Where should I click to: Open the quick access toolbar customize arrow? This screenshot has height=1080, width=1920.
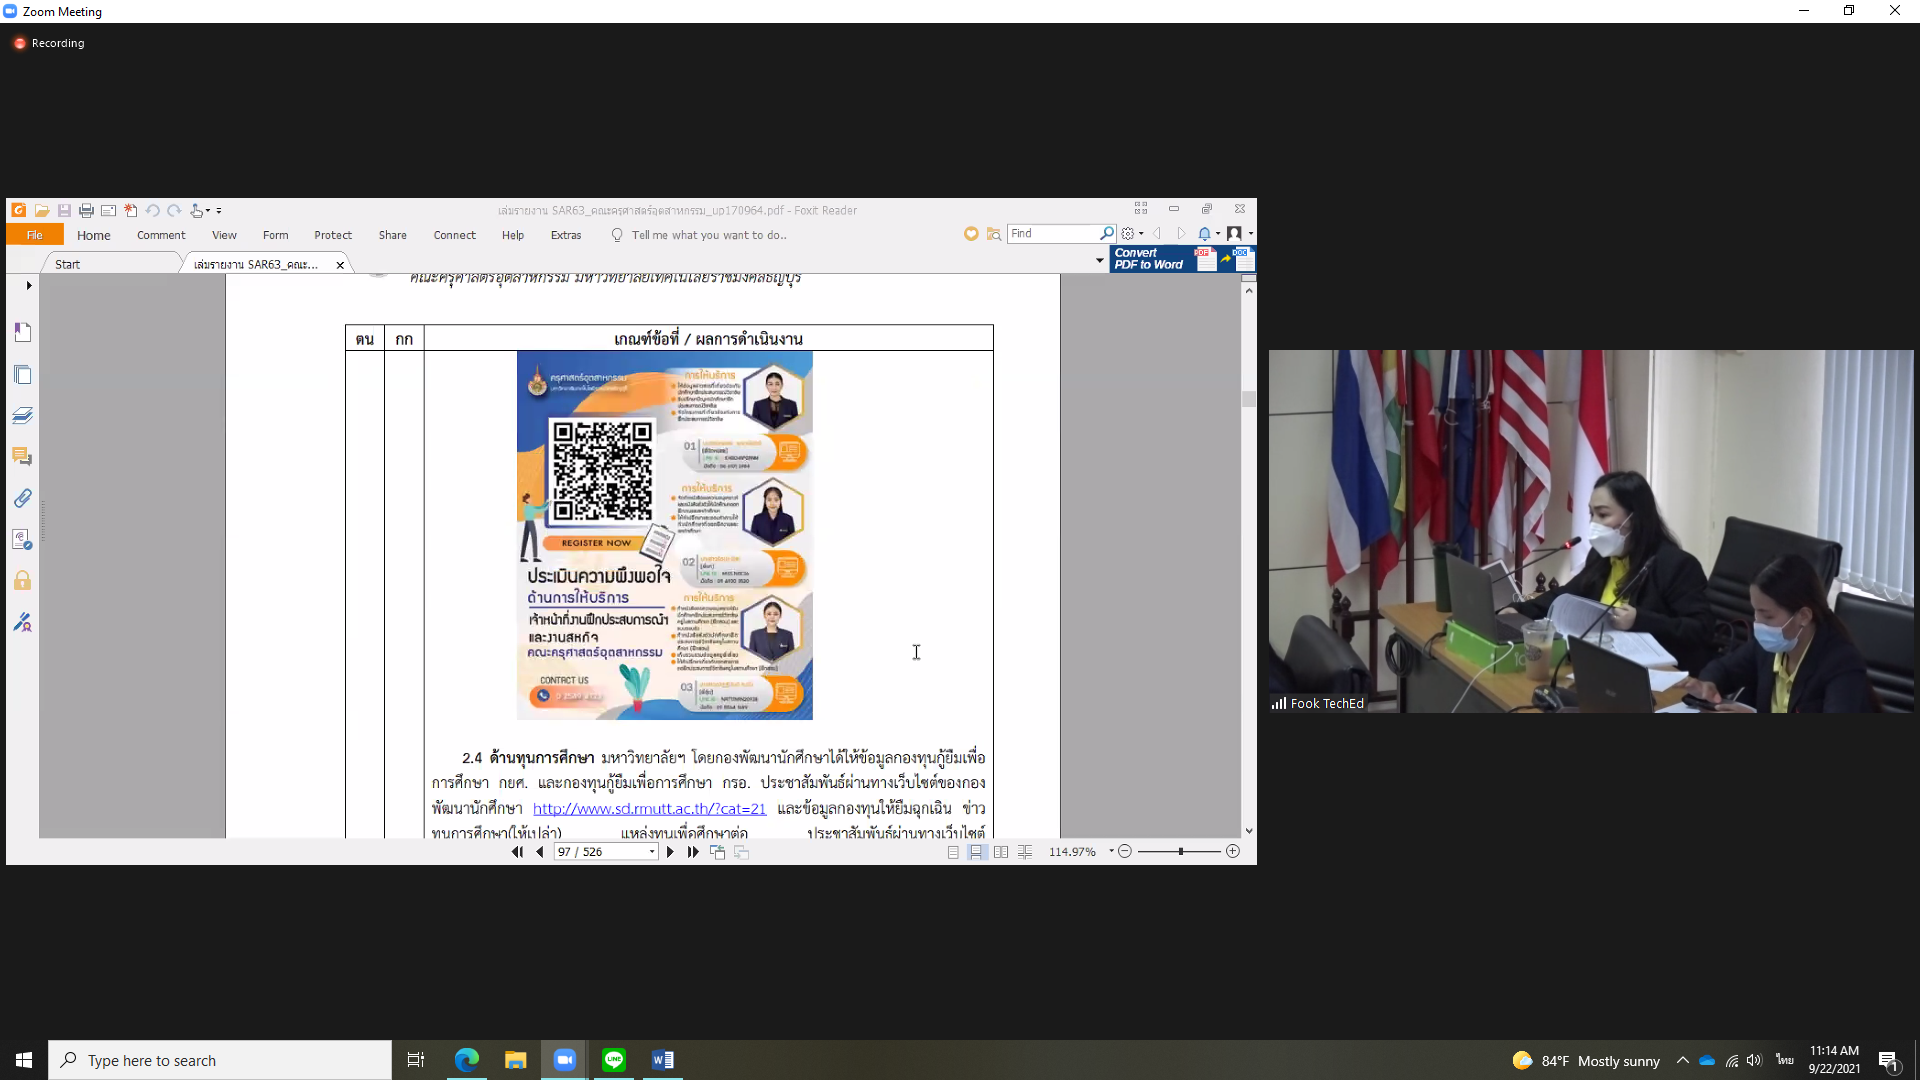[219, 211]
